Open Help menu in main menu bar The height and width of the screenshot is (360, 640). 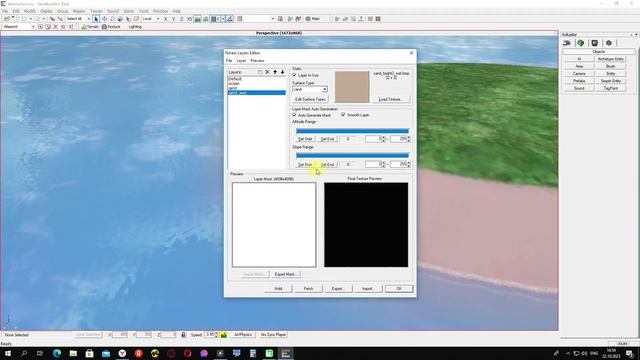(x=176, y=11)
